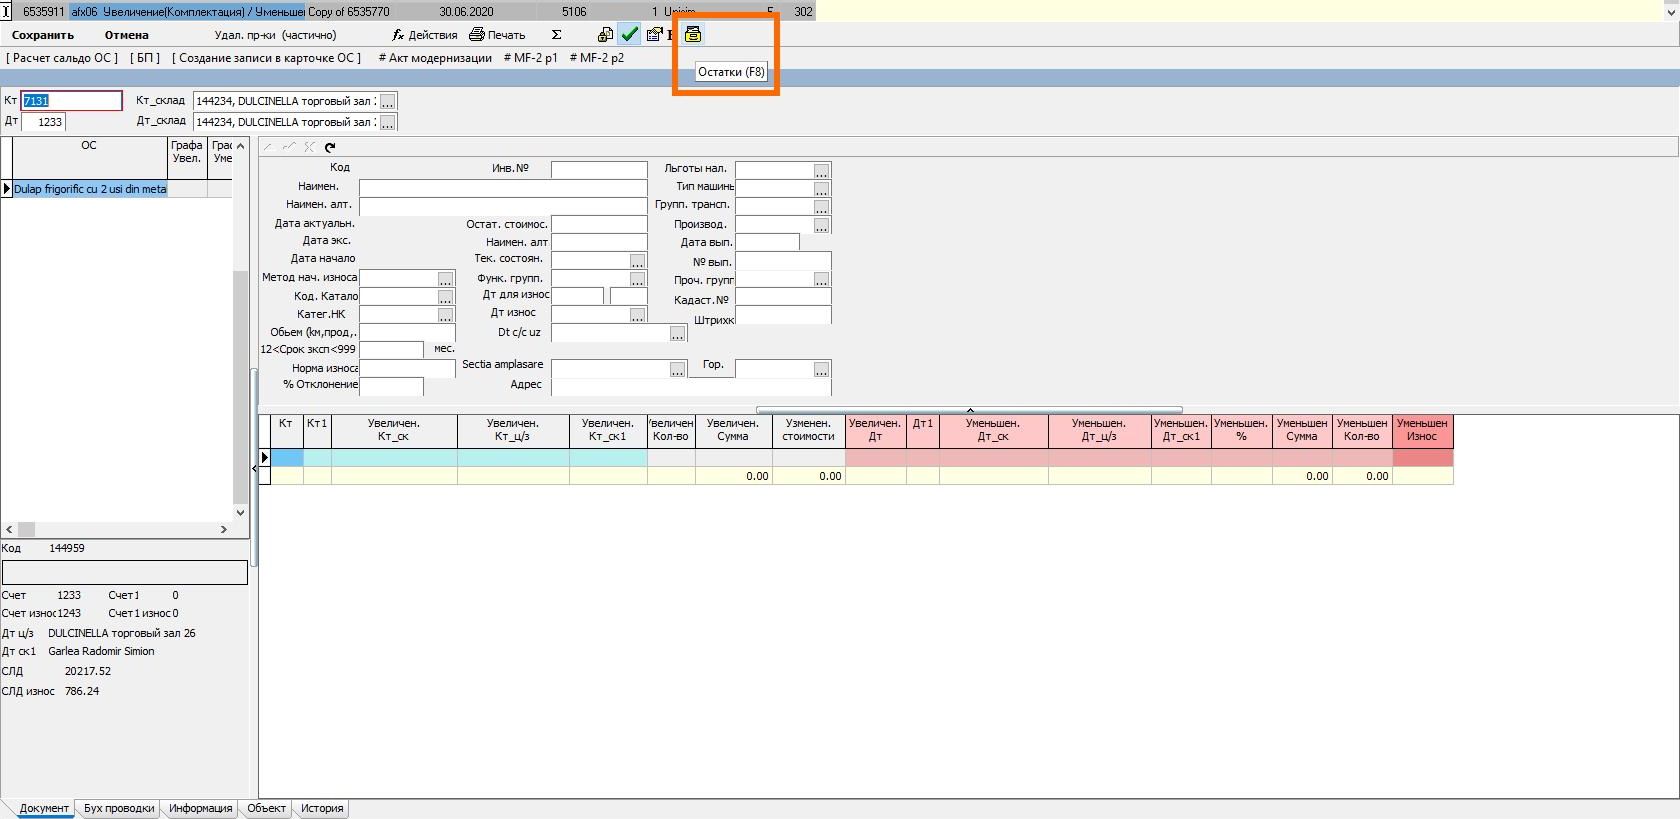Click into the Кт account field
Image resolution: width=1680 pixels, height=819 pixels.
tap(71, 101)
